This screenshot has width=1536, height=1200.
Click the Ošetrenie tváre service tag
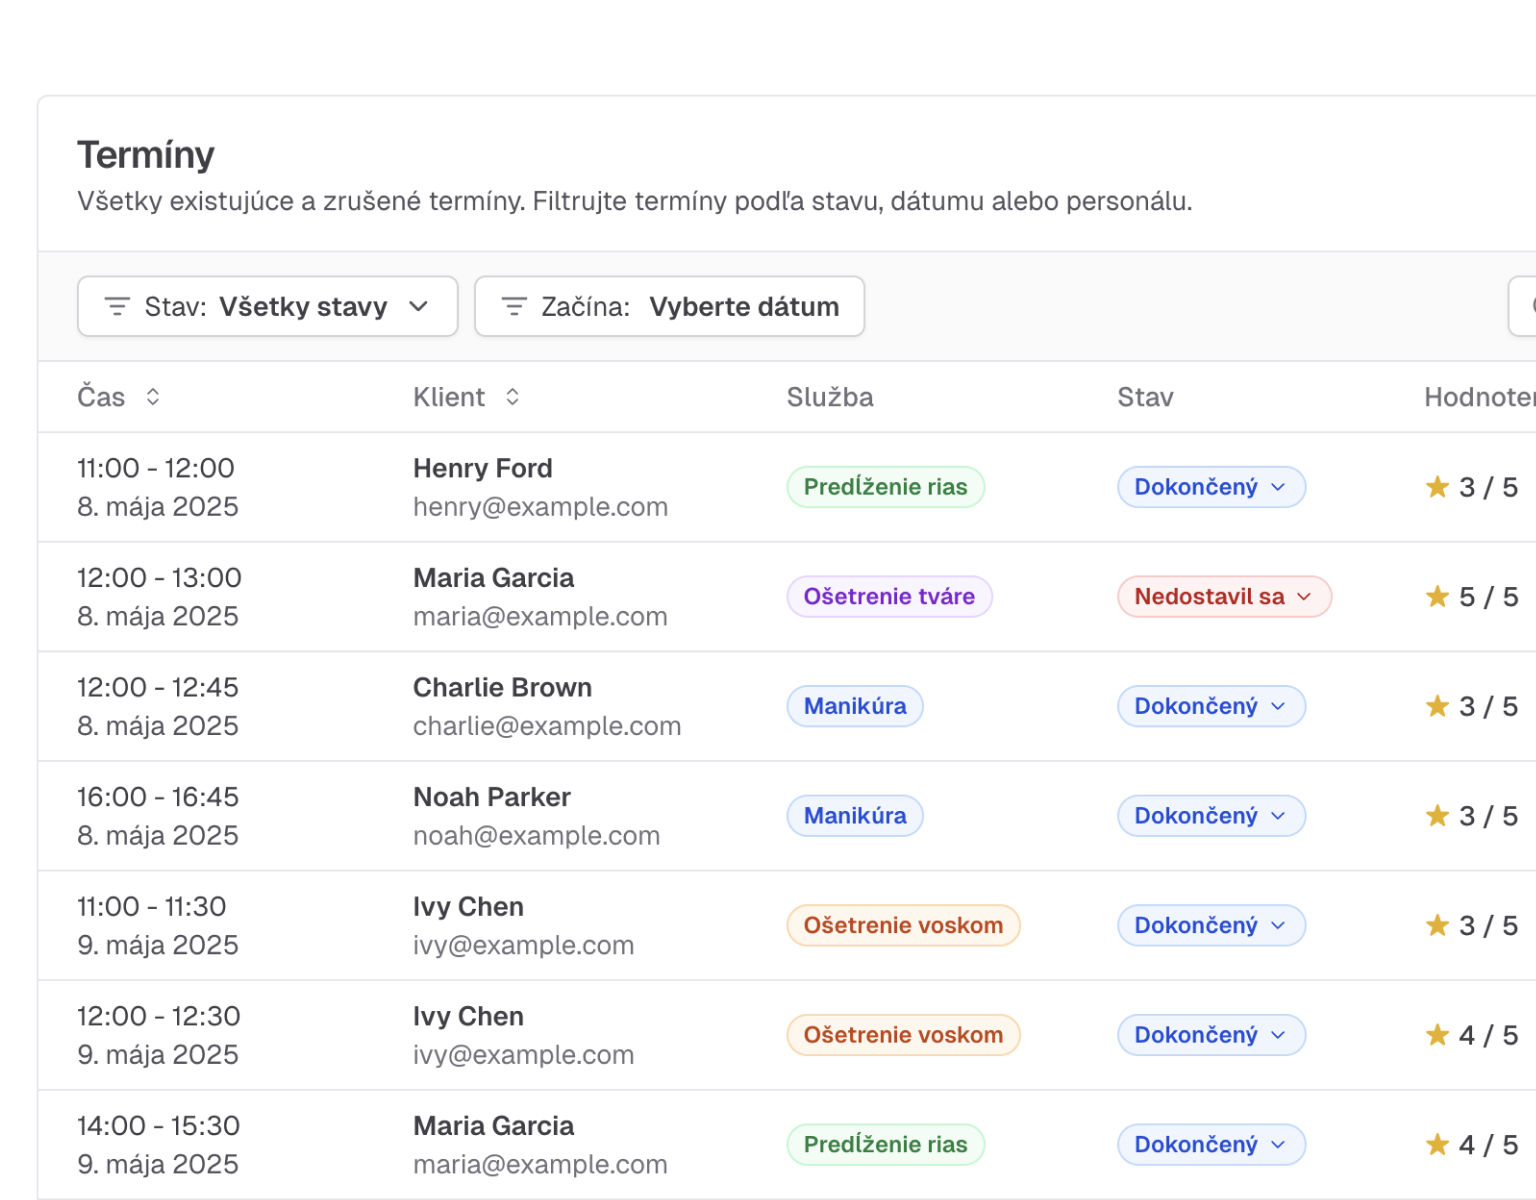pos(888,597)
